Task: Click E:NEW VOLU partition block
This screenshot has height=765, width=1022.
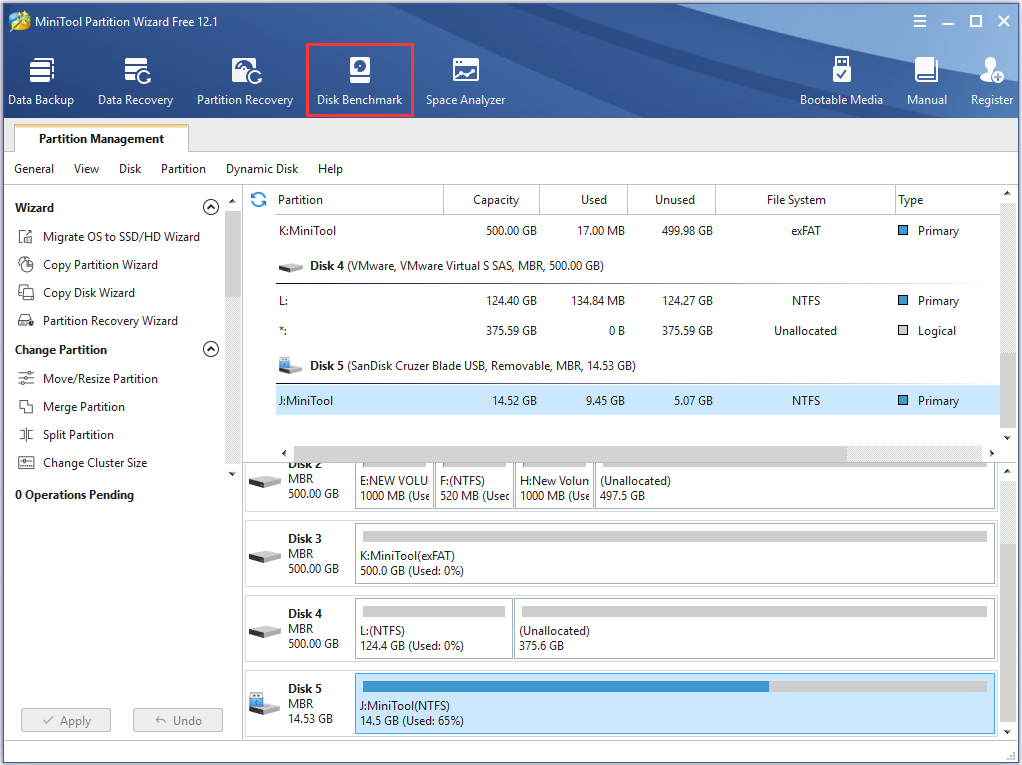Action: coord(394,486)
